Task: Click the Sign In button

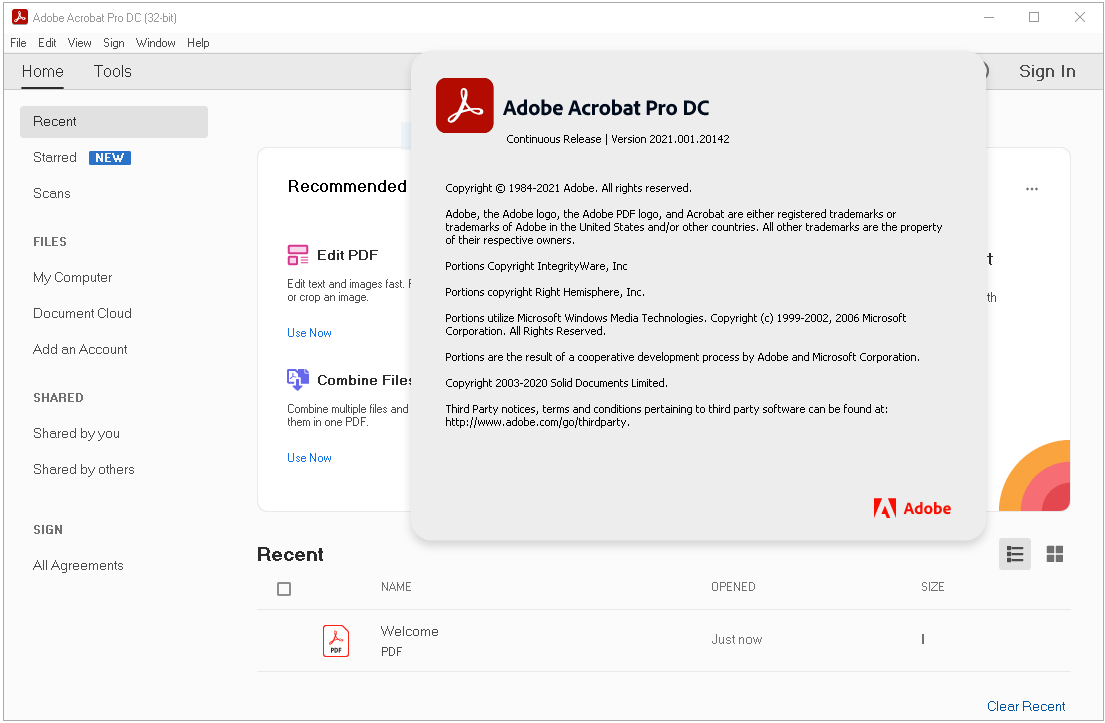Action: (1047, 71)
